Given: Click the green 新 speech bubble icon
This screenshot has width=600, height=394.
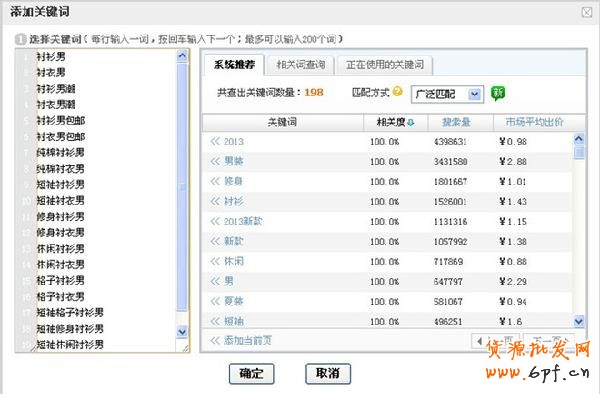Looking at the screenshot, I should pos(498,93).
